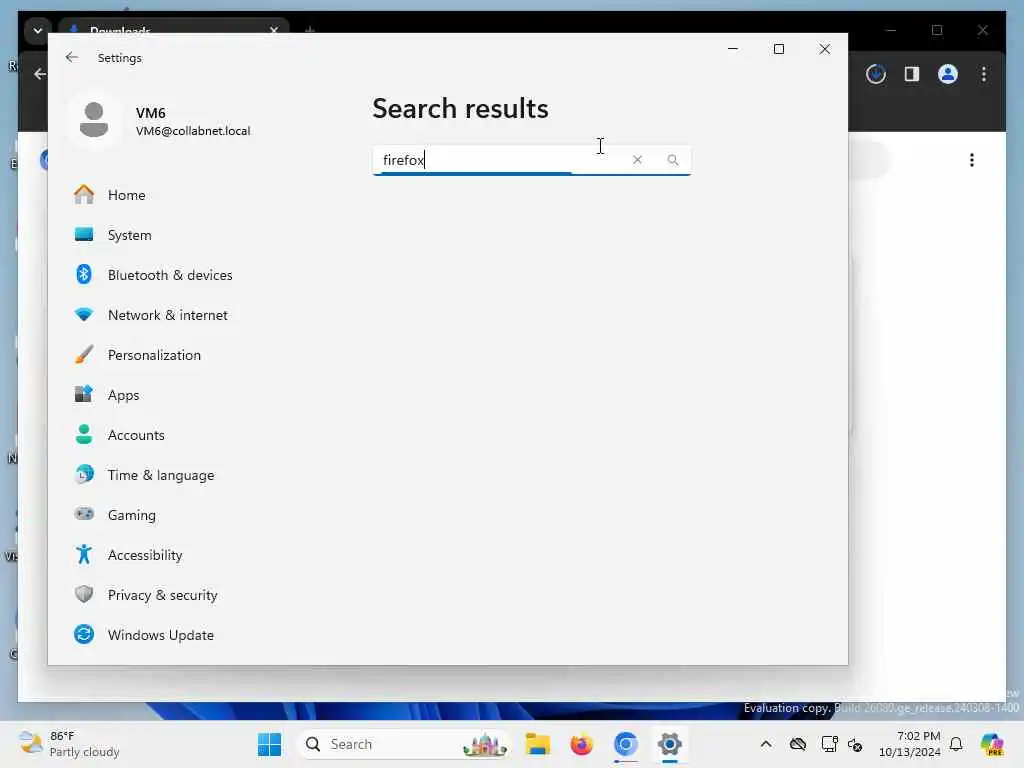The width and height of the screenshot is (1024, 768).
Task: Open Chrome three-dot menu
Action: coord(984,74)
